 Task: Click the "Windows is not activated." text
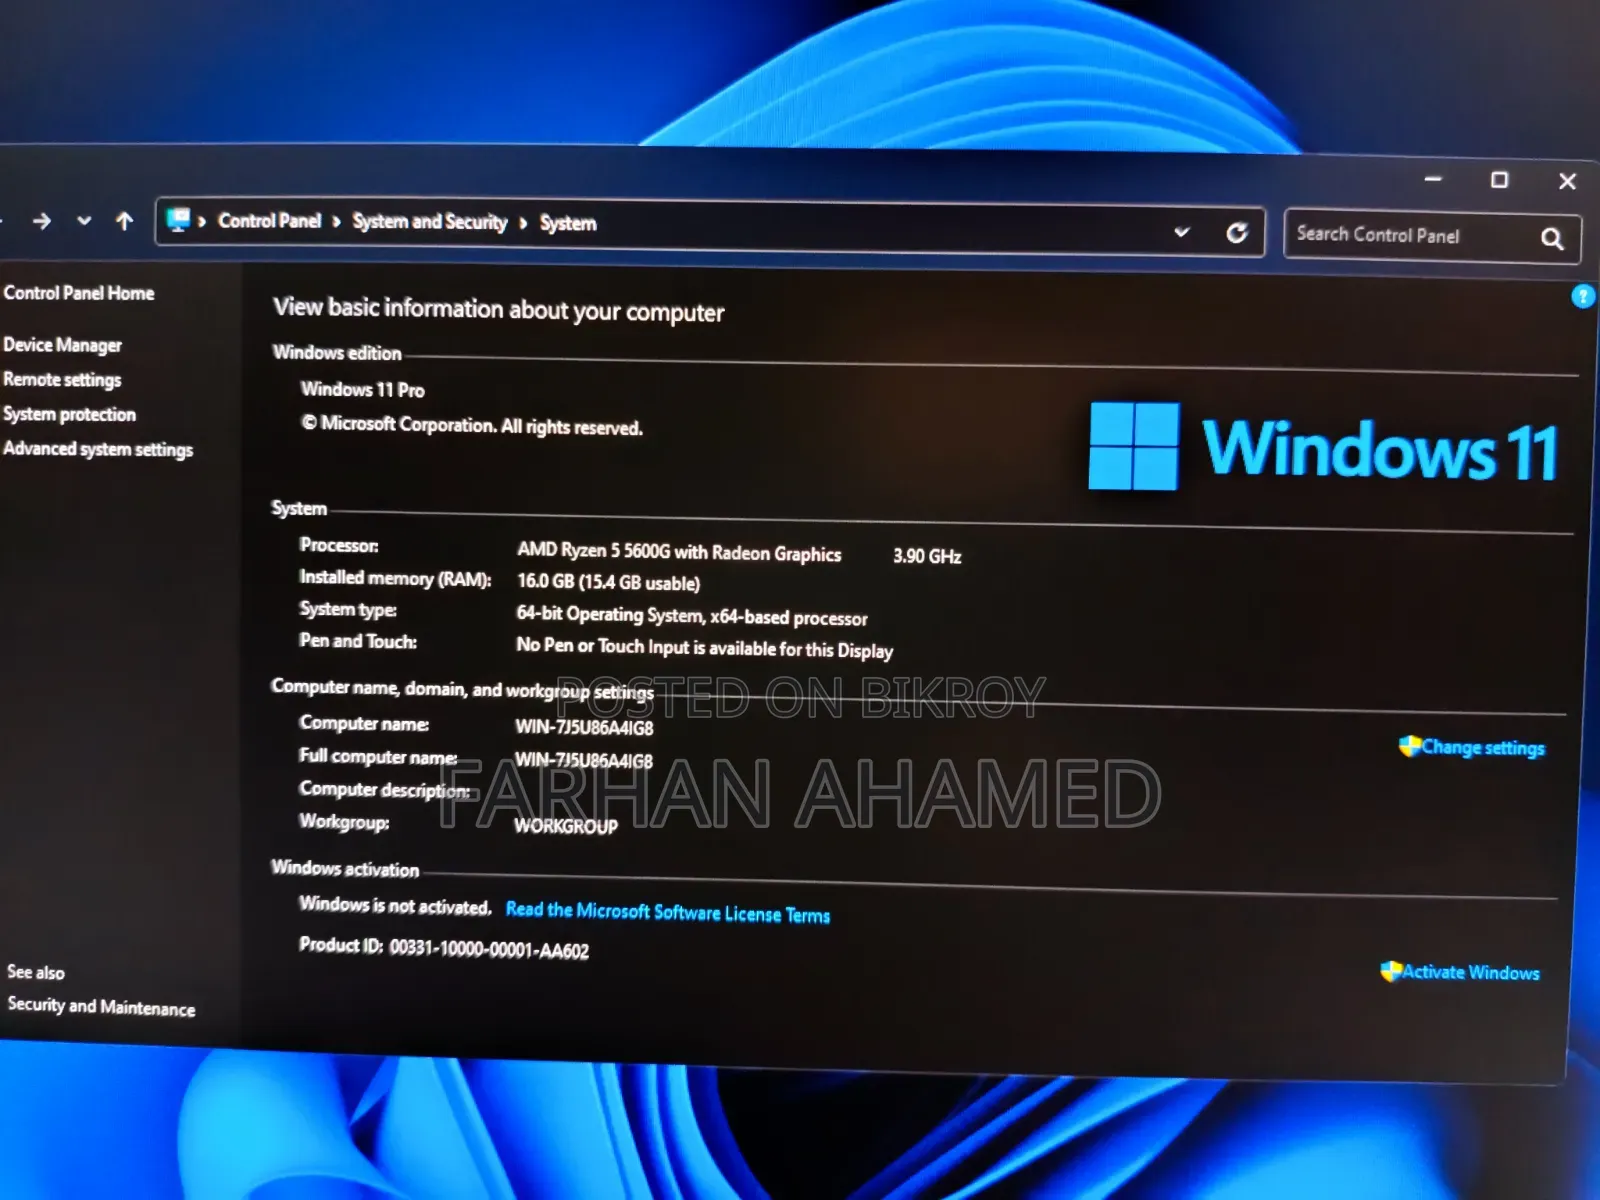click(x=396, y=905)
